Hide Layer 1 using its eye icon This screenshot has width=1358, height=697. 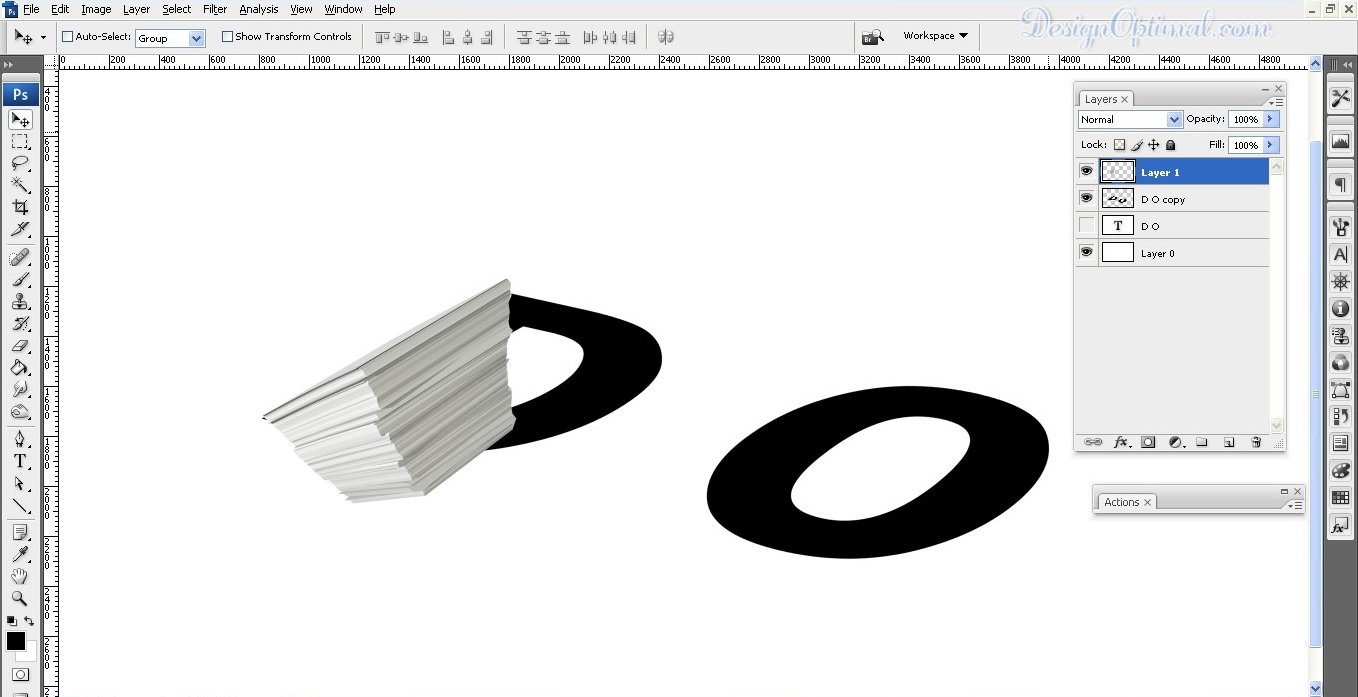1087,172
